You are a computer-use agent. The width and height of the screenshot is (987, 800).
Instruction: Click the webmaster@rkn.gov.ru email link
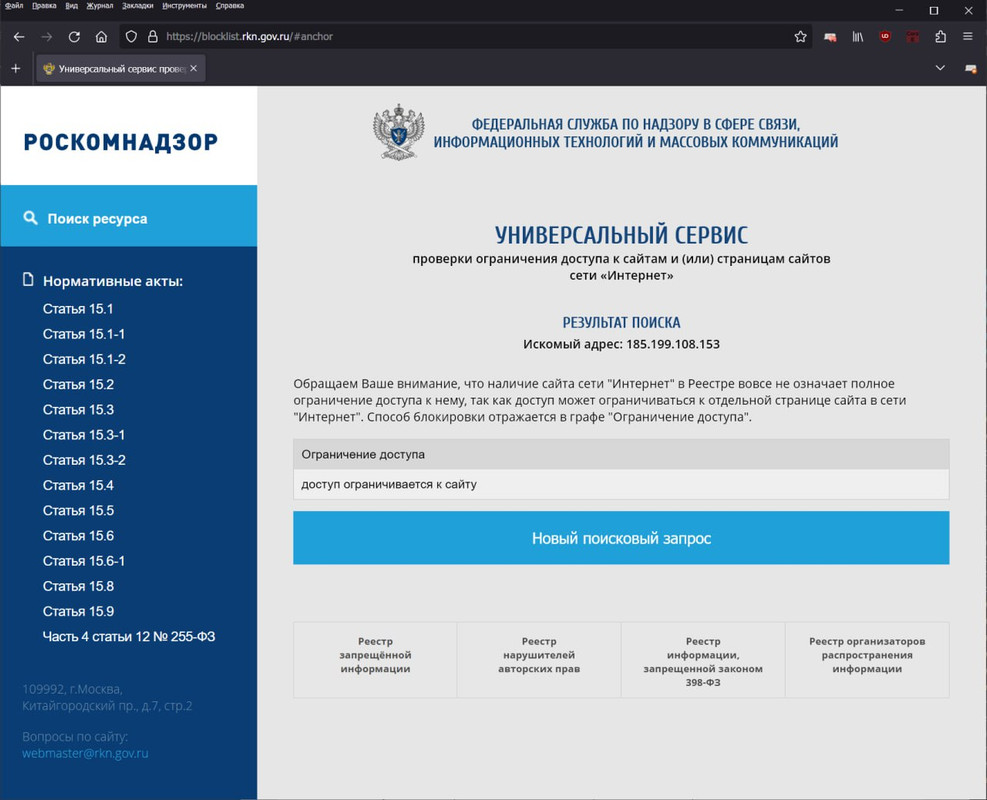85,753
